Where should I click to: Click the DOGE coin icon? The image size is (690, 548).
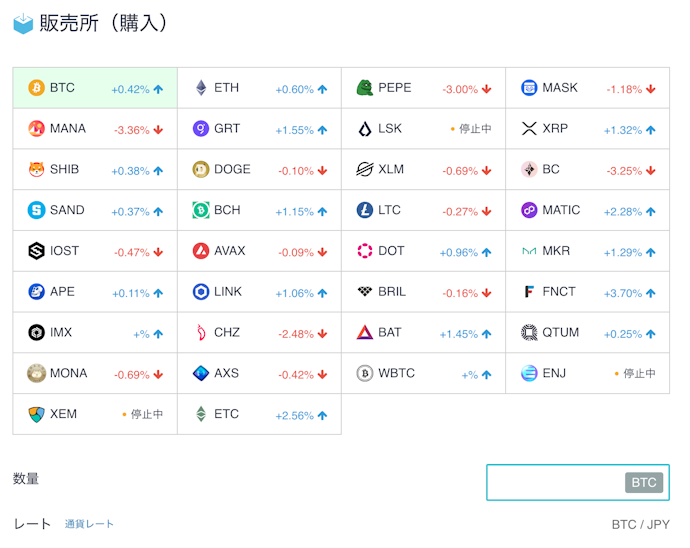(201, 169)
